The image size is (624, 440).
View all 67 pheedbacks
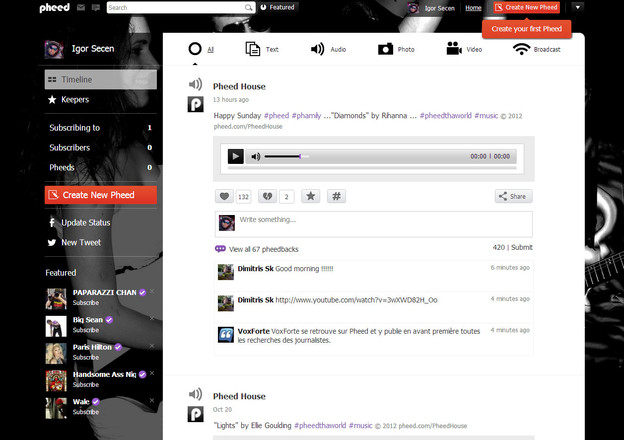tap(257, 249)
